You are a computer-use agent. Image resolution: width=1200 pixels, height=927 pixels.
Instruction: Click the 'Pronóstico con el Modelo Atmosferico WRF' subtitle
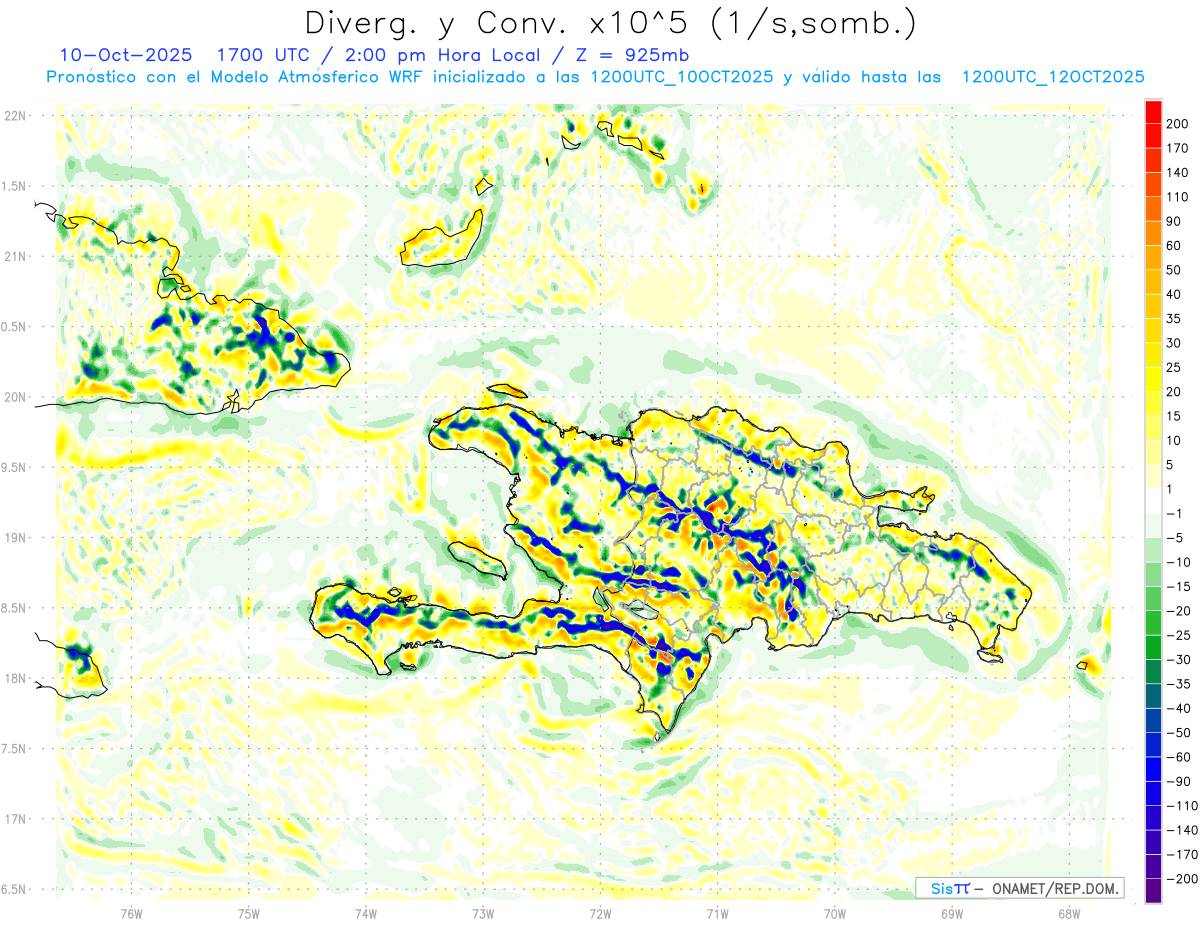pyautogui.click(x=235, y=77)
